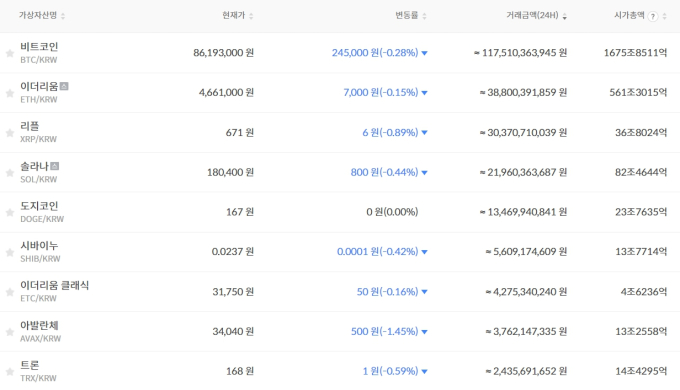680x390 pixels.
Task: Click the down arrow beside -0.42% change
Action: 425,252
